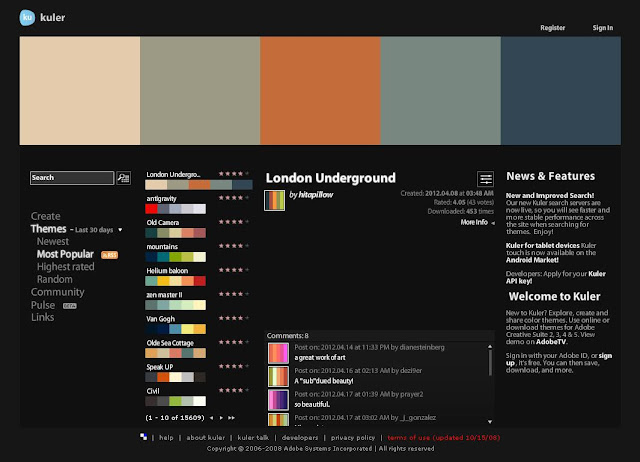Click the large slate green-gray swatch
The height and width of the screenshot is (462, 640).
pos(441,91)
